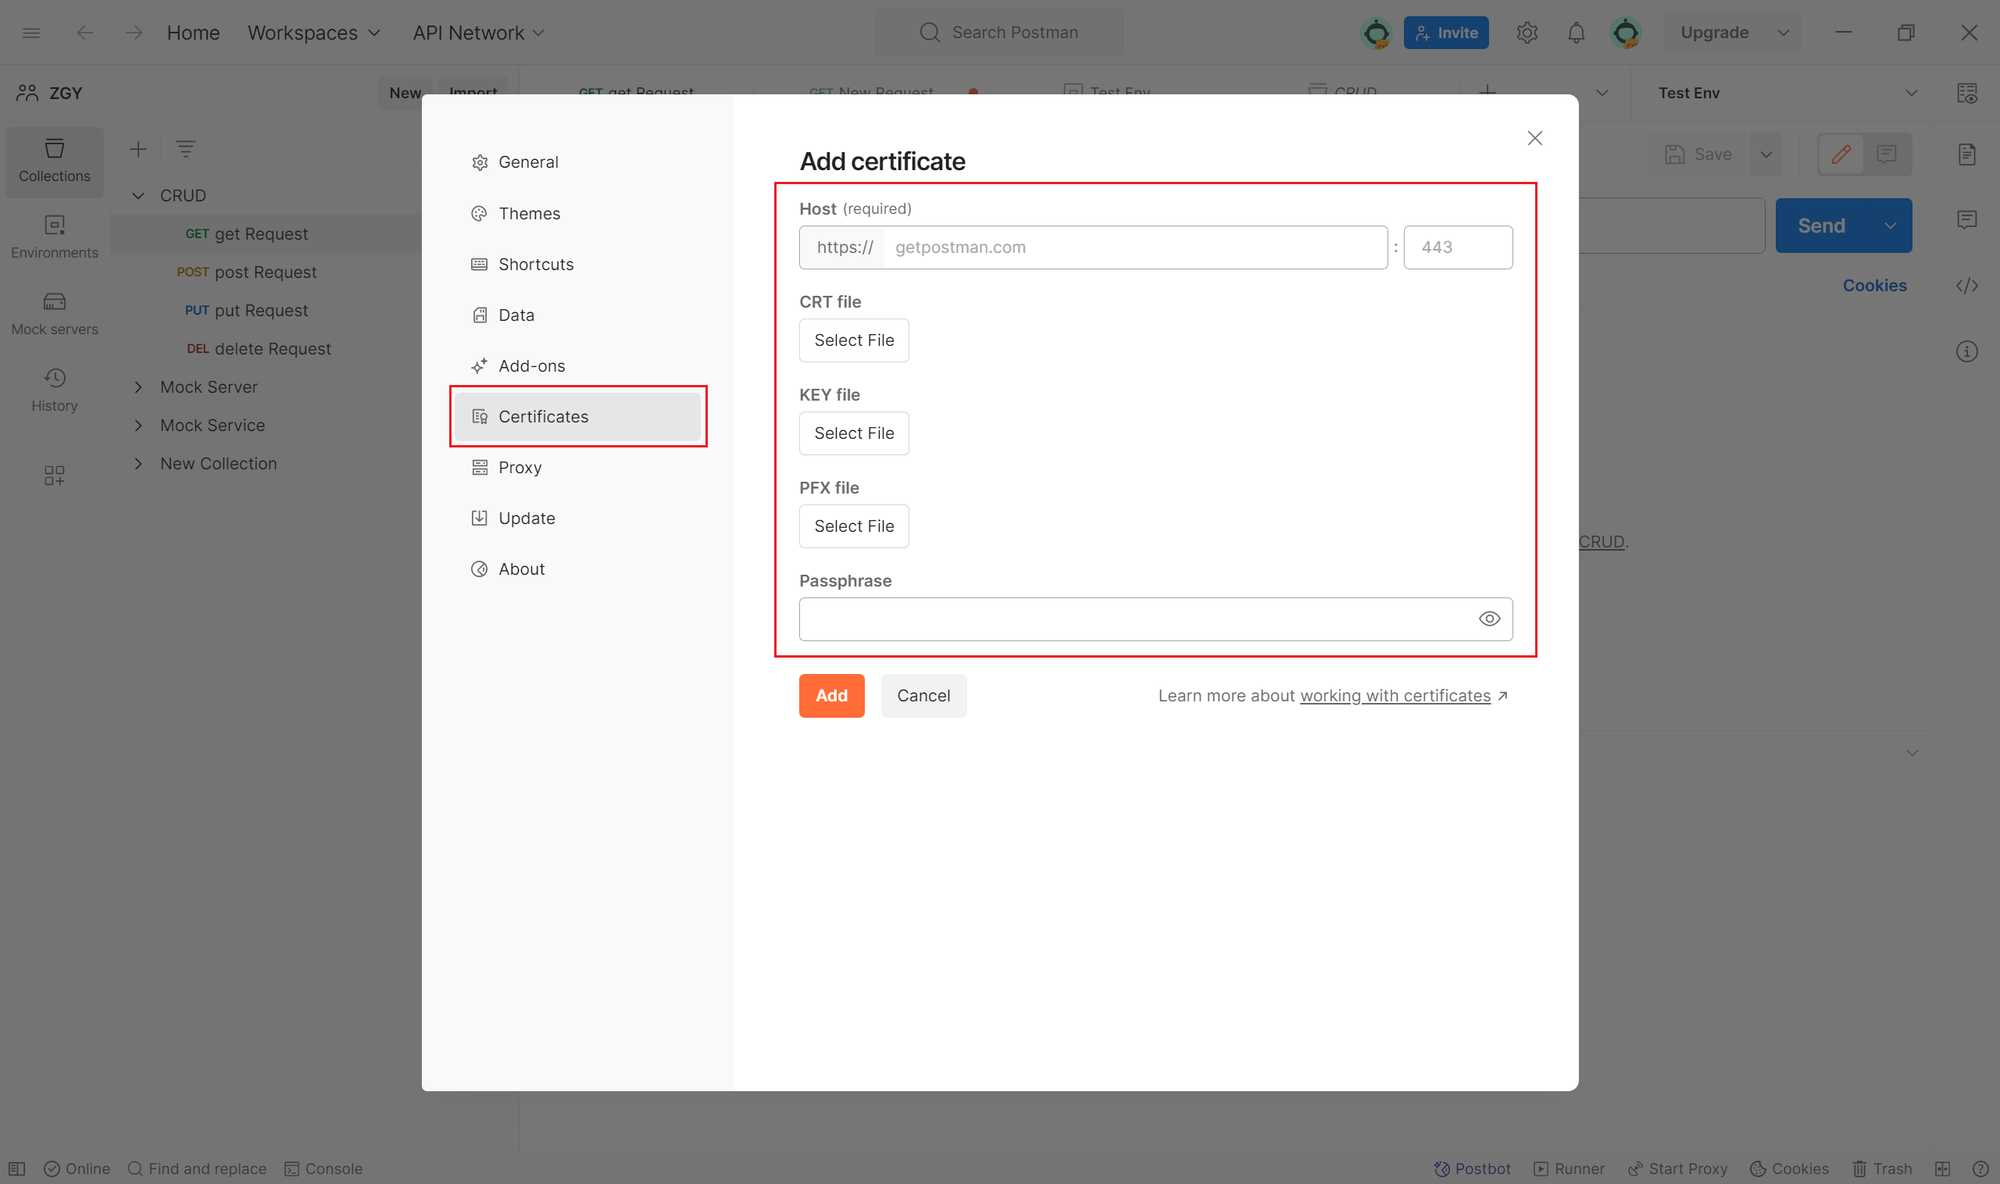Cancel adding the certificate
Screen dimensions: 2000x1184
click(923, 696)
